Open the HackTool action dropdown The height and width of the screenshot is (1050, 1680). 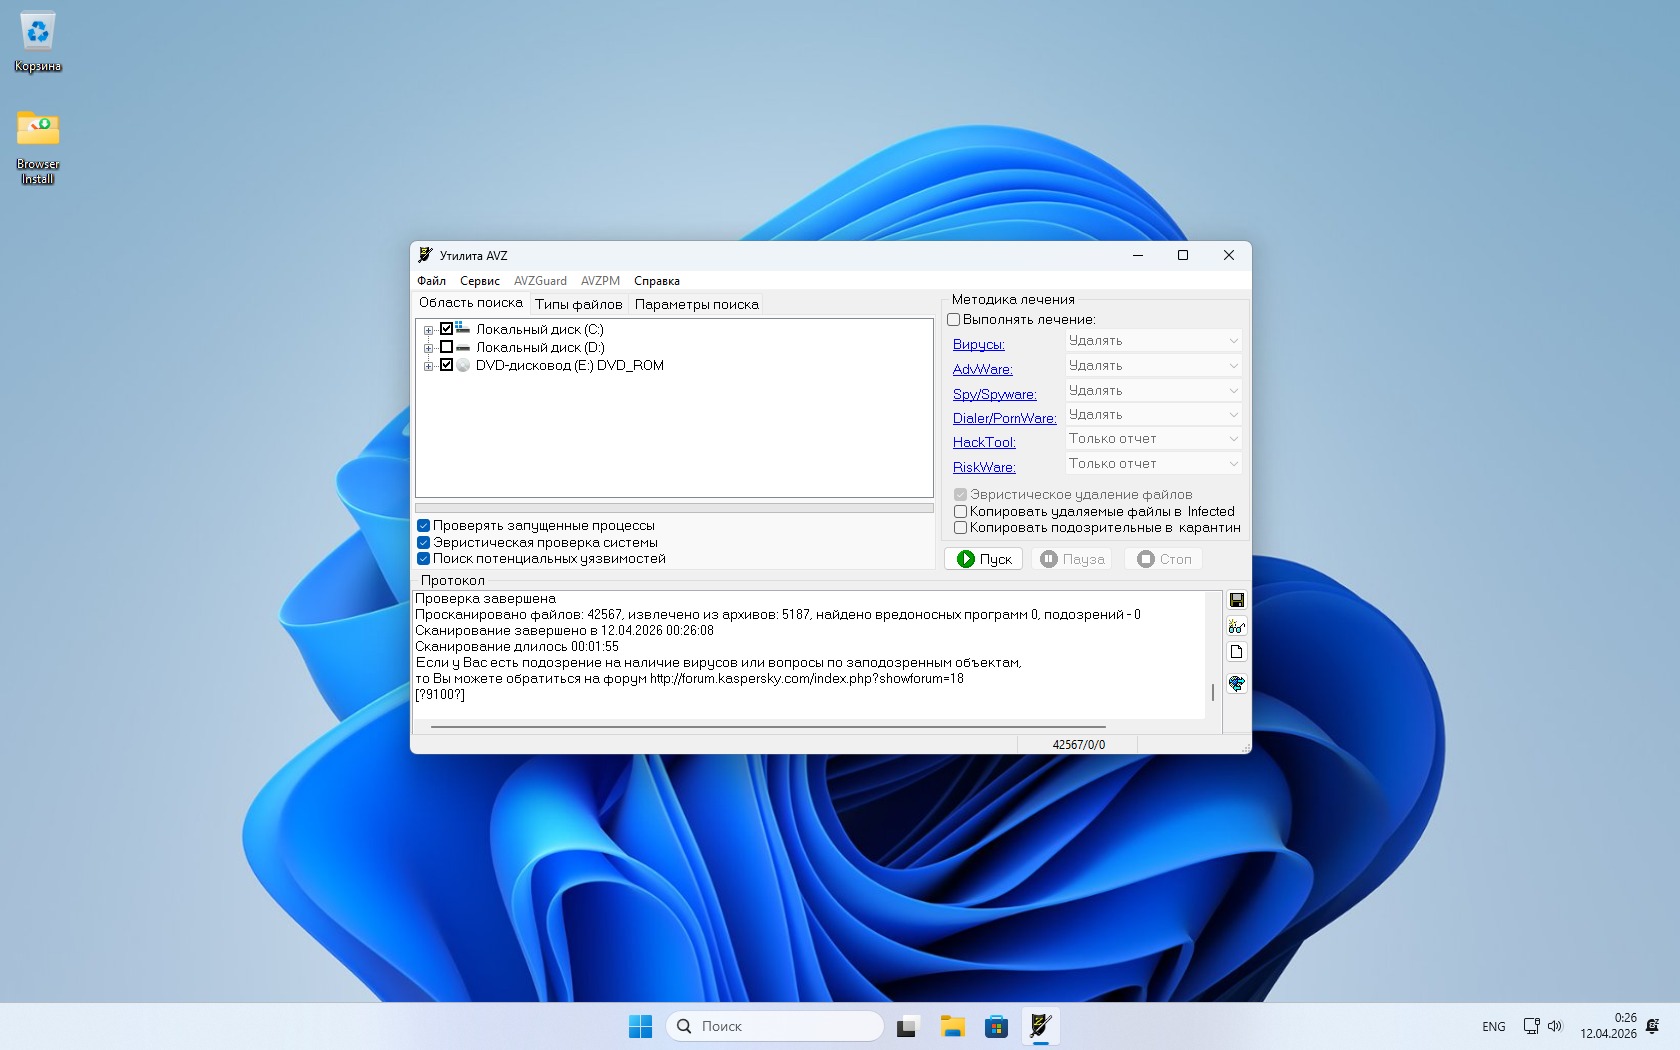pos(1153,439)
